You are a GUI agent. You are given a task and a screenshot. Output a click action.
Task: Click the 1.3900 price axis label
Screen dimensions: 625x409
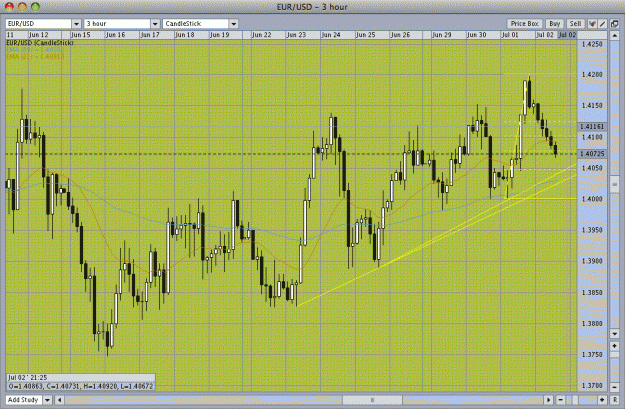(592, 261)
